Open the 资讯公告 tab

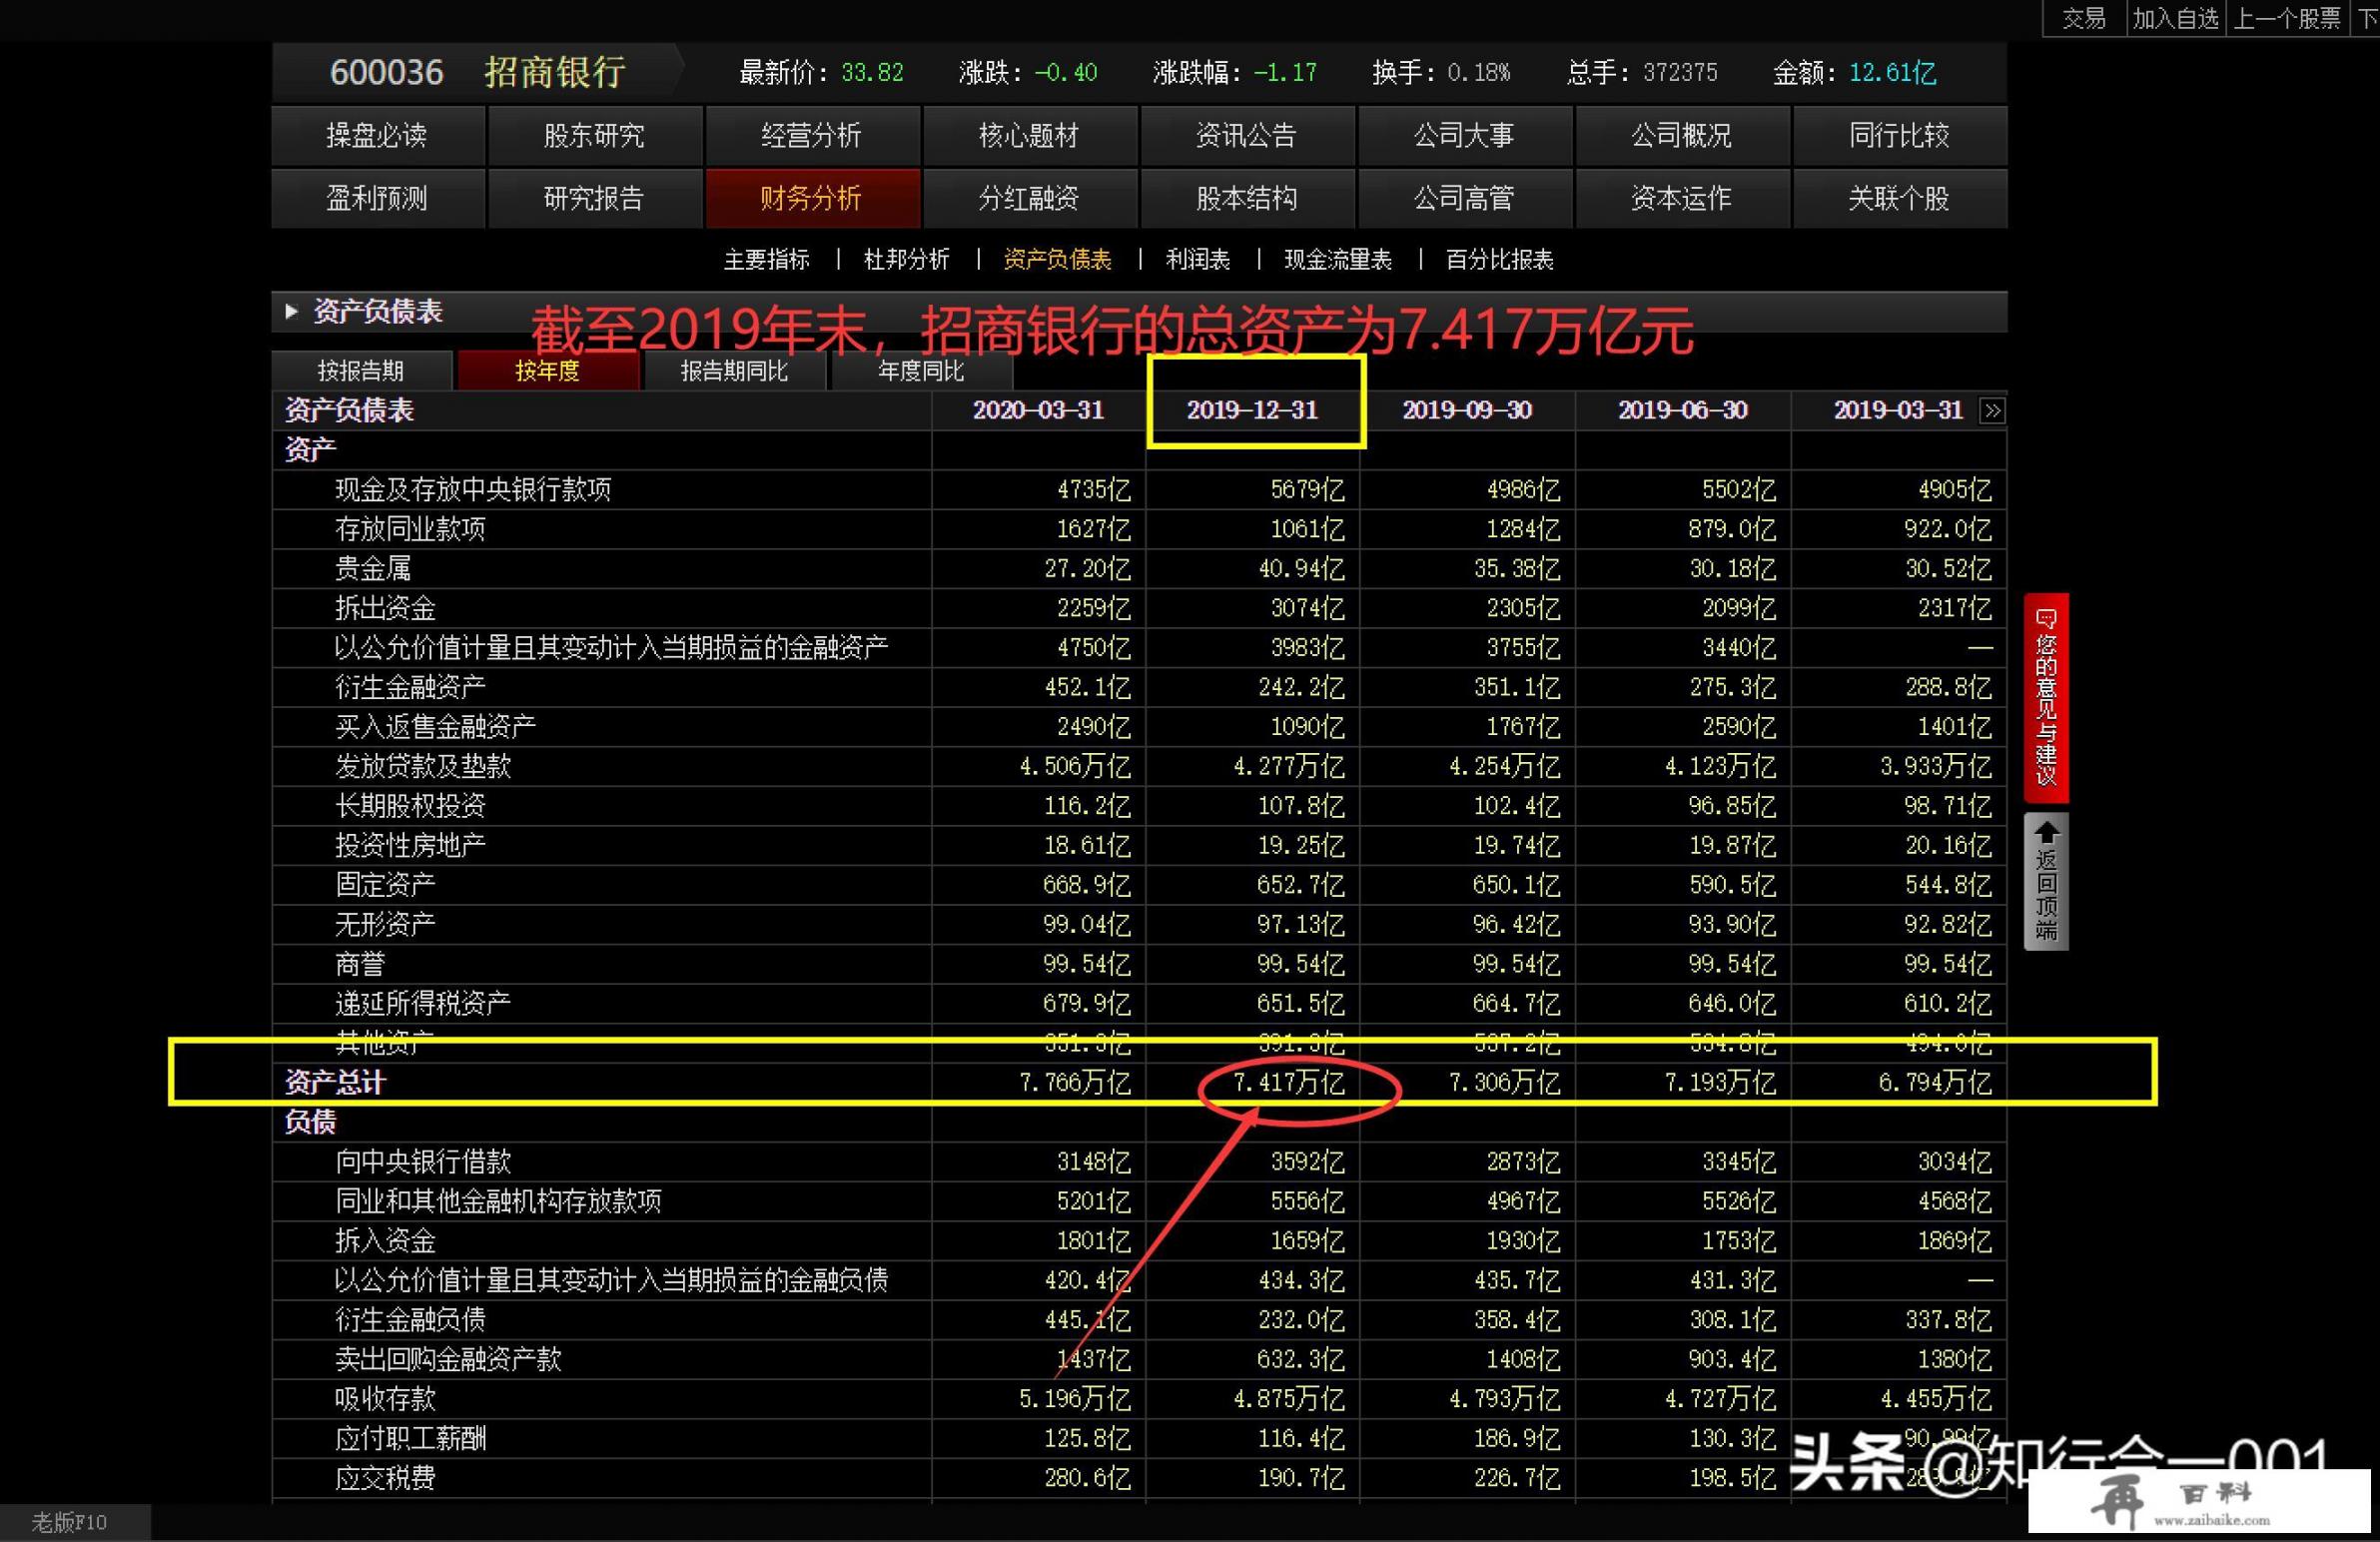coord(1246,135)
